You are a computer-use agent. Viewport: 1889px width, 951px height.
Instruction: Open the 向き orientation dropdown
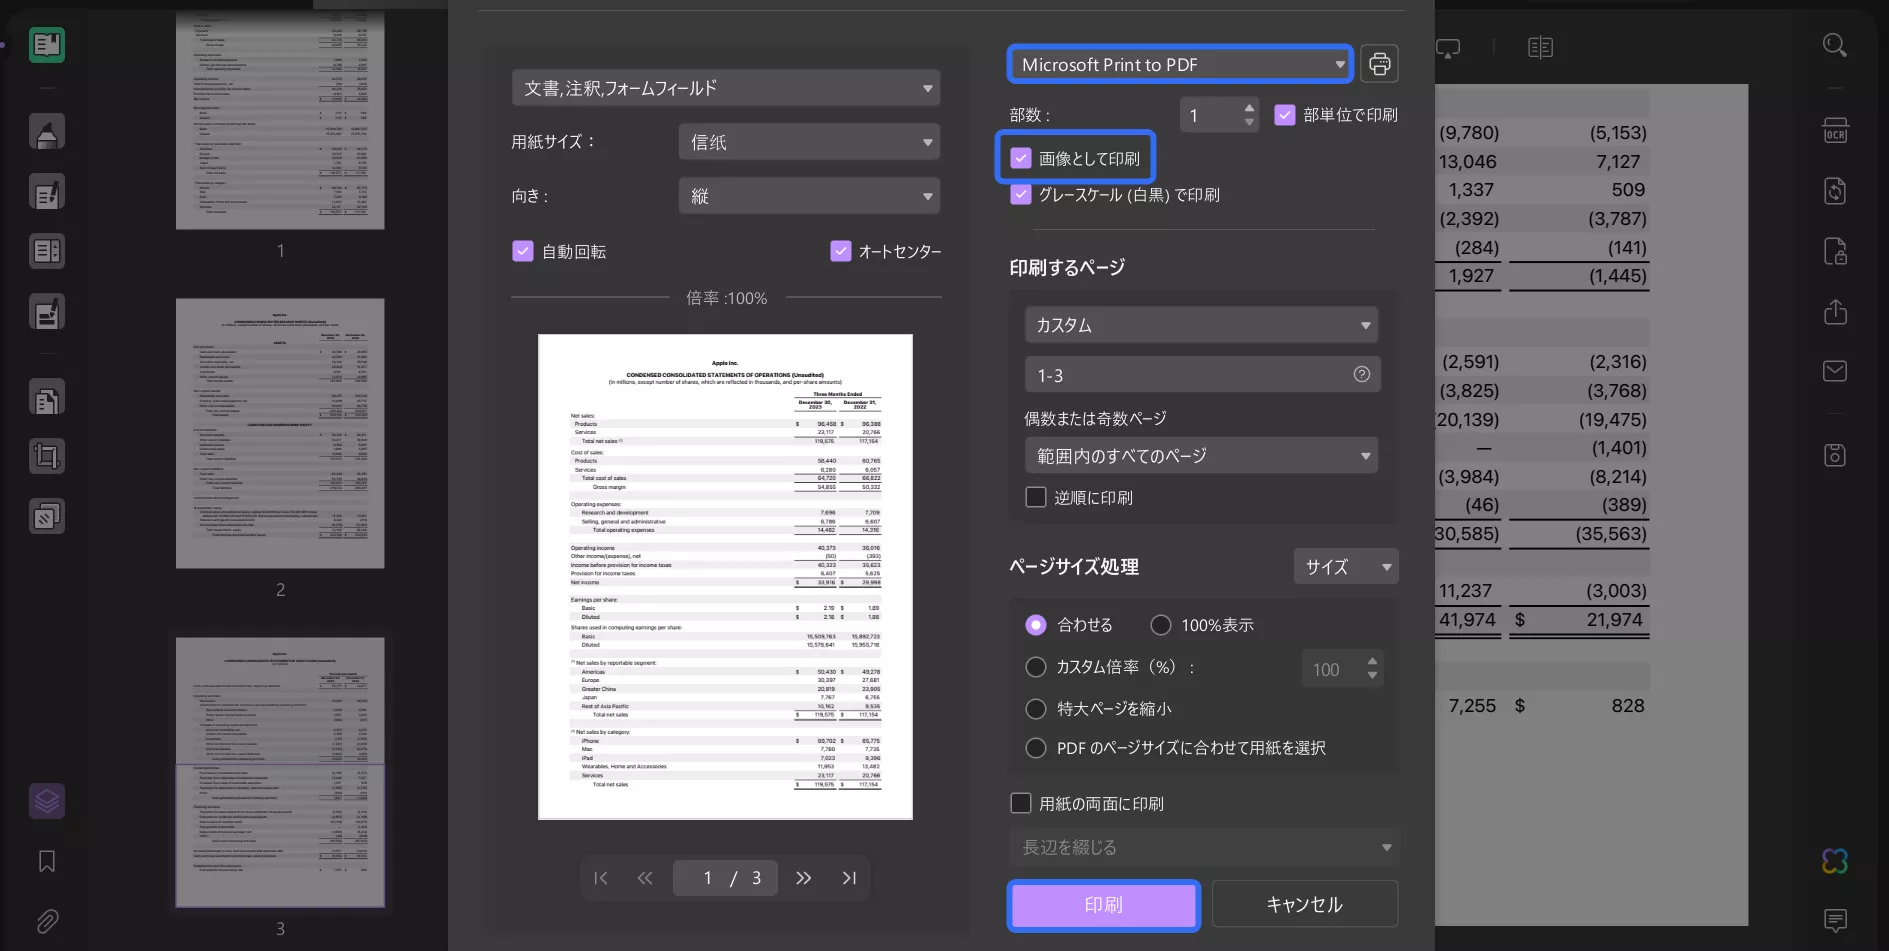coord(808,195)
